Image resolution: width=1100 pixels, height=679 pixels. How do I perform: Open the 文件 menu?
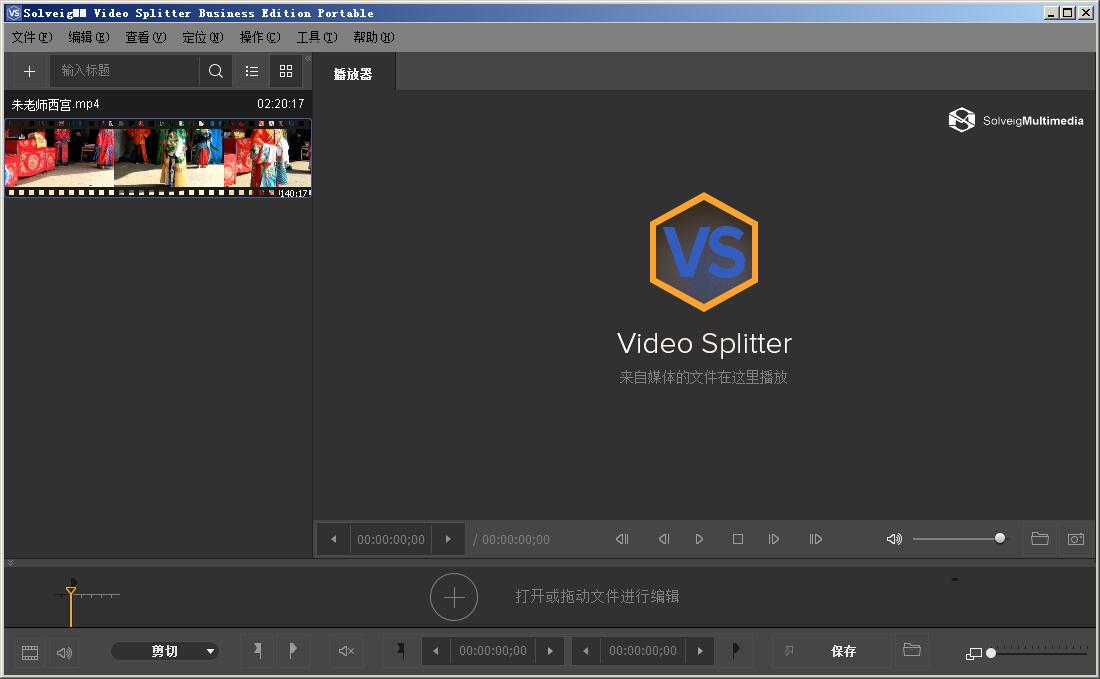[32, 37]
